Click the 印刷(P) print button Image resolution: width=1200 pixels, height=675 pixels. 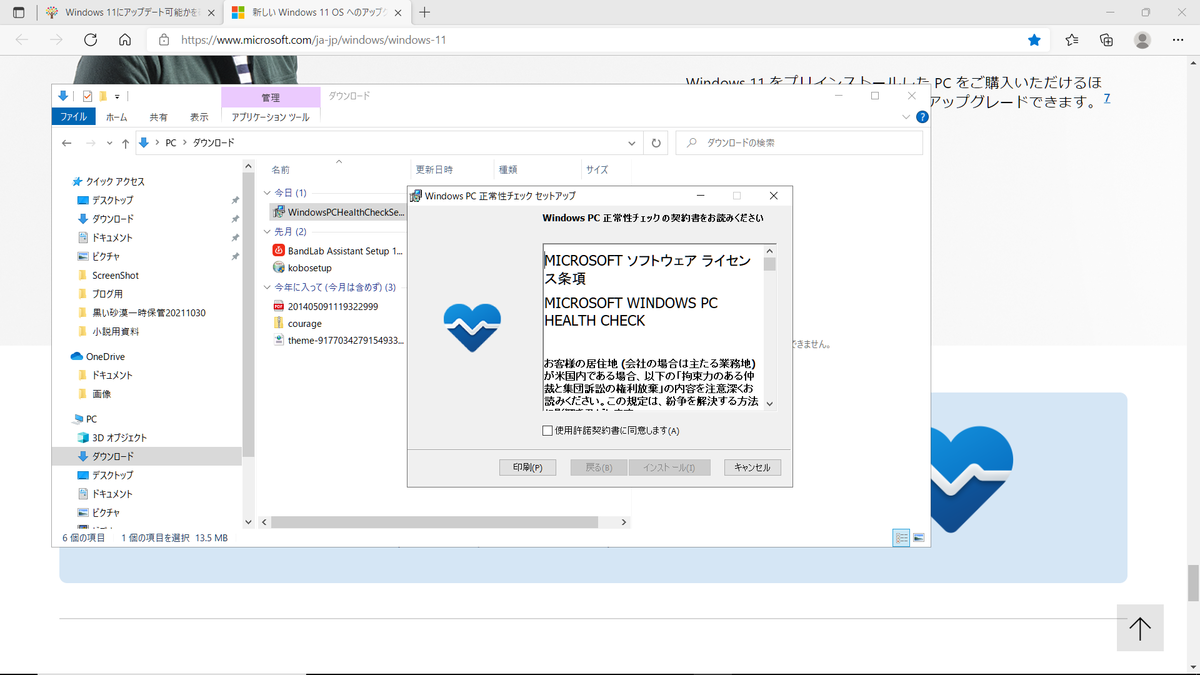pyautogui.click(x=527, y=467)
